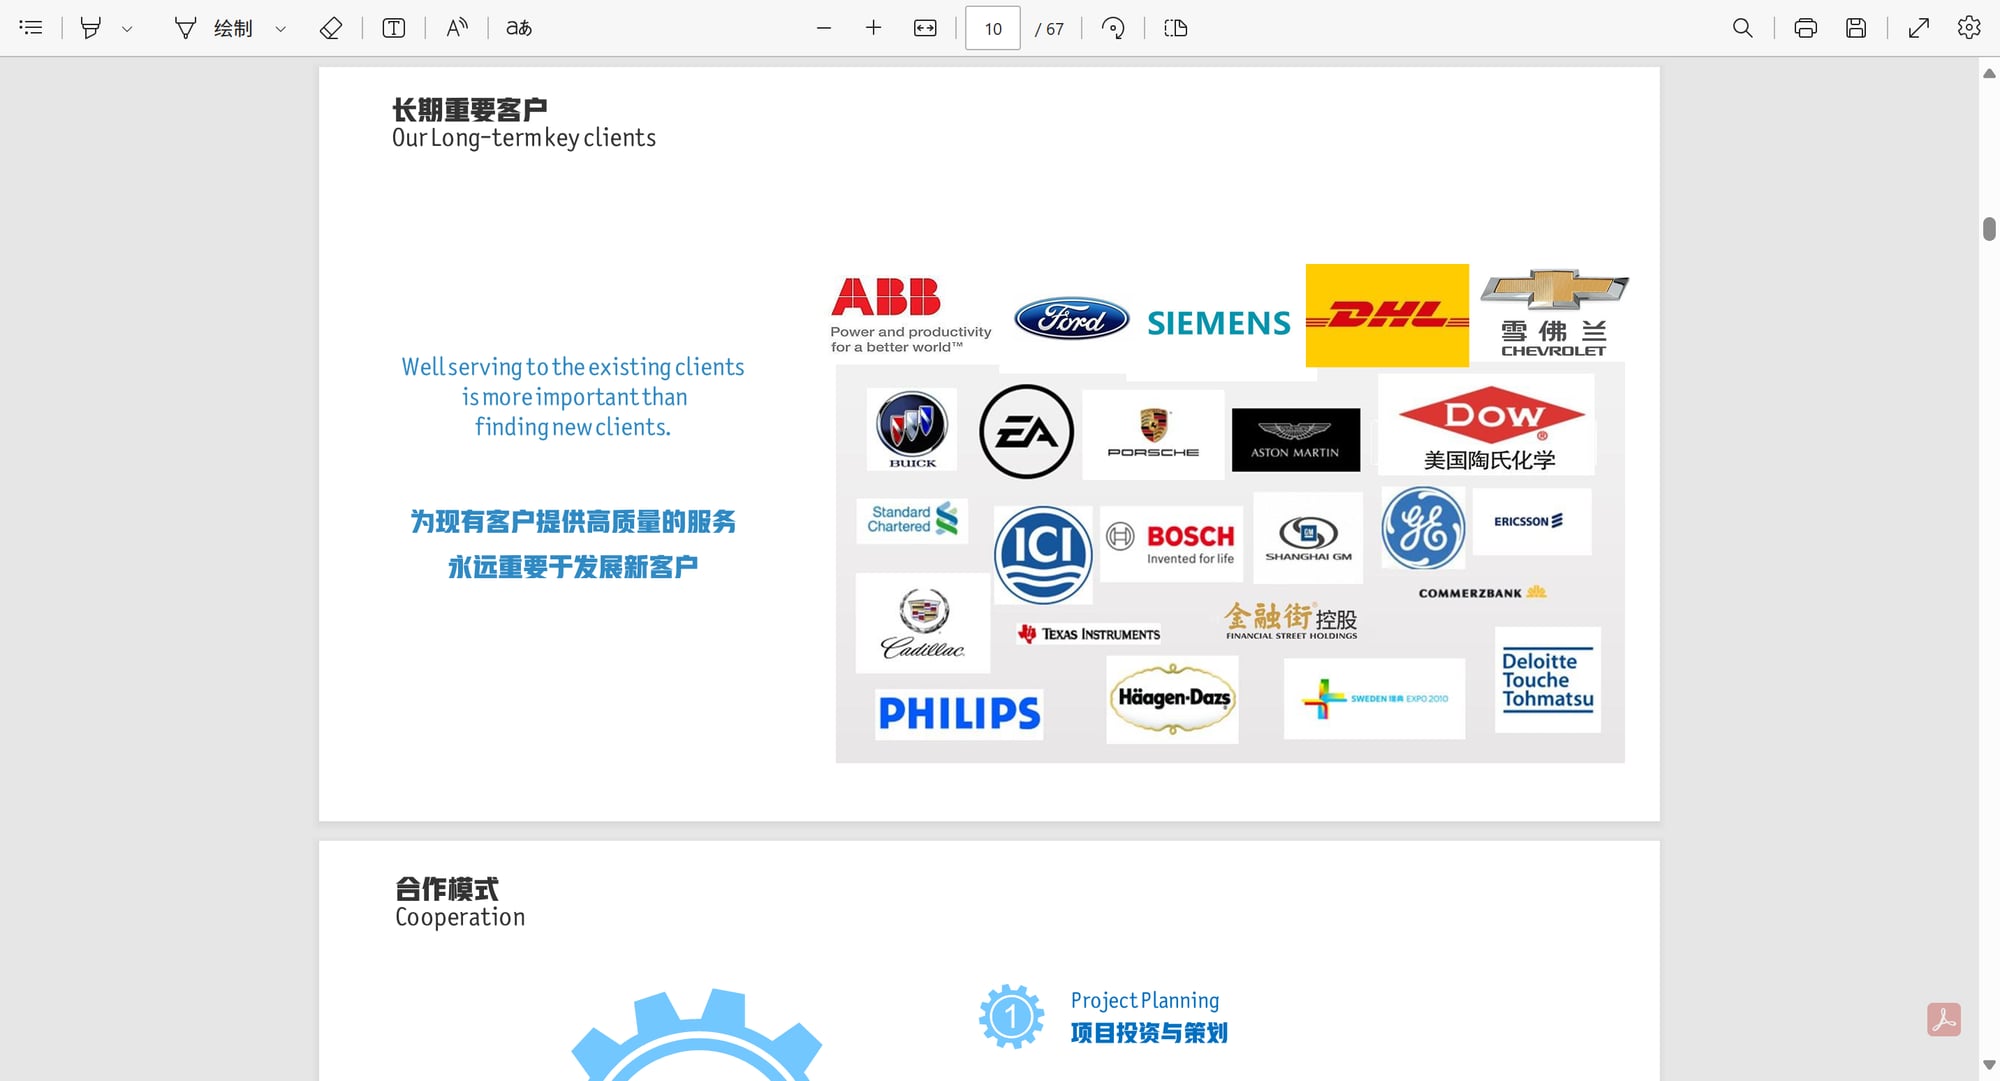
Task: Toggle fit to width
Action: pos(926,28)
